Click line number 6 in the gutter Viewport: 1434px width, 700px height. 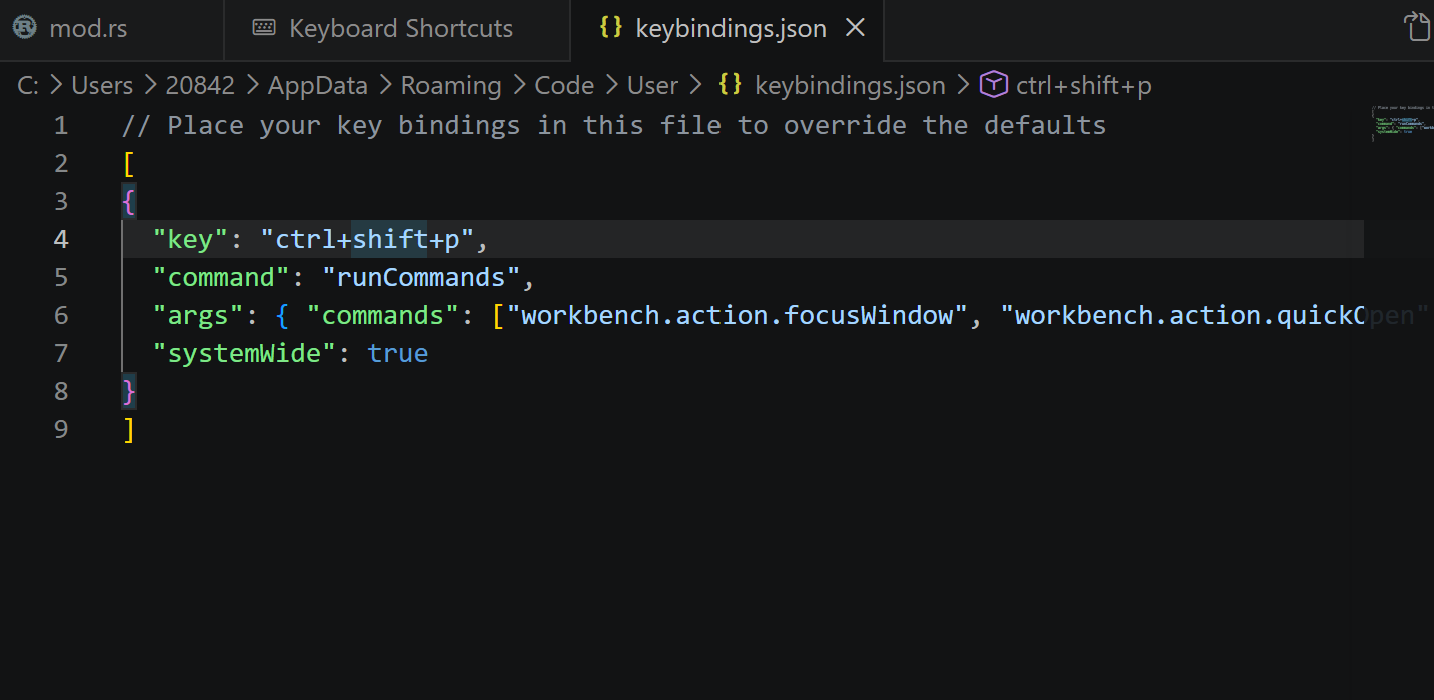click(x=61, y=316)
